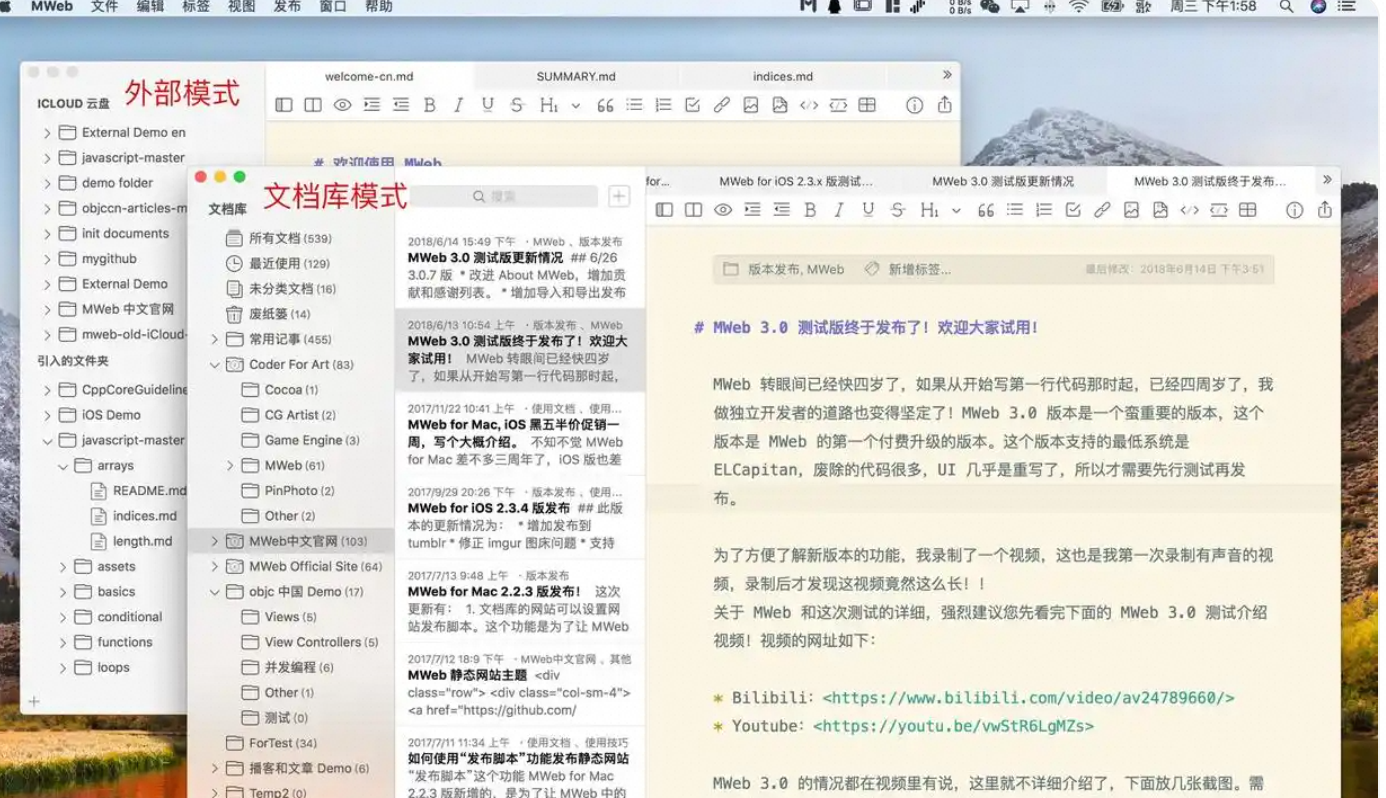This screenshot has height=798, width=1386.
Task: Click the Wi-Fi icon in the menu bar
Action: click(x=1077, y=7)
